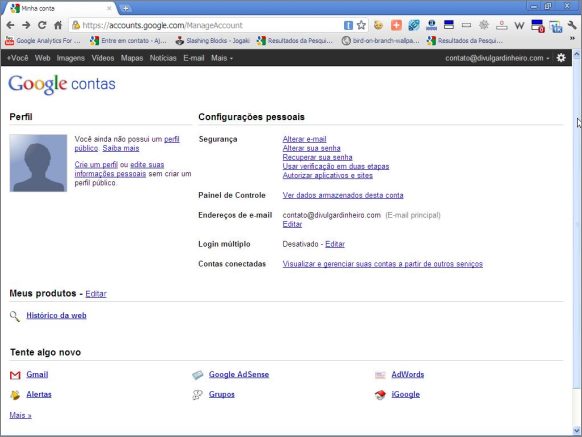Viewport: 582px width, 437px height.
Task: Open the bird-on-branch bookmark
Action: tap(381, 40)
